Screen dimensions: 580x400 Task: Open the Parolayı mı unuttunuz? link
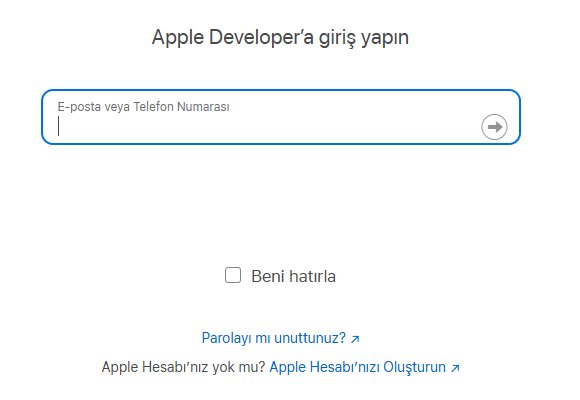[x=280, y=338]
